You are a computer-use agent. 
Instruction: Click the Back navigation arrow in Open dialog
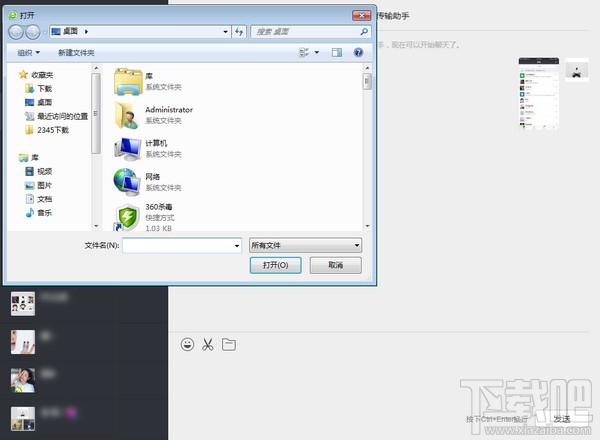[16, 32]
